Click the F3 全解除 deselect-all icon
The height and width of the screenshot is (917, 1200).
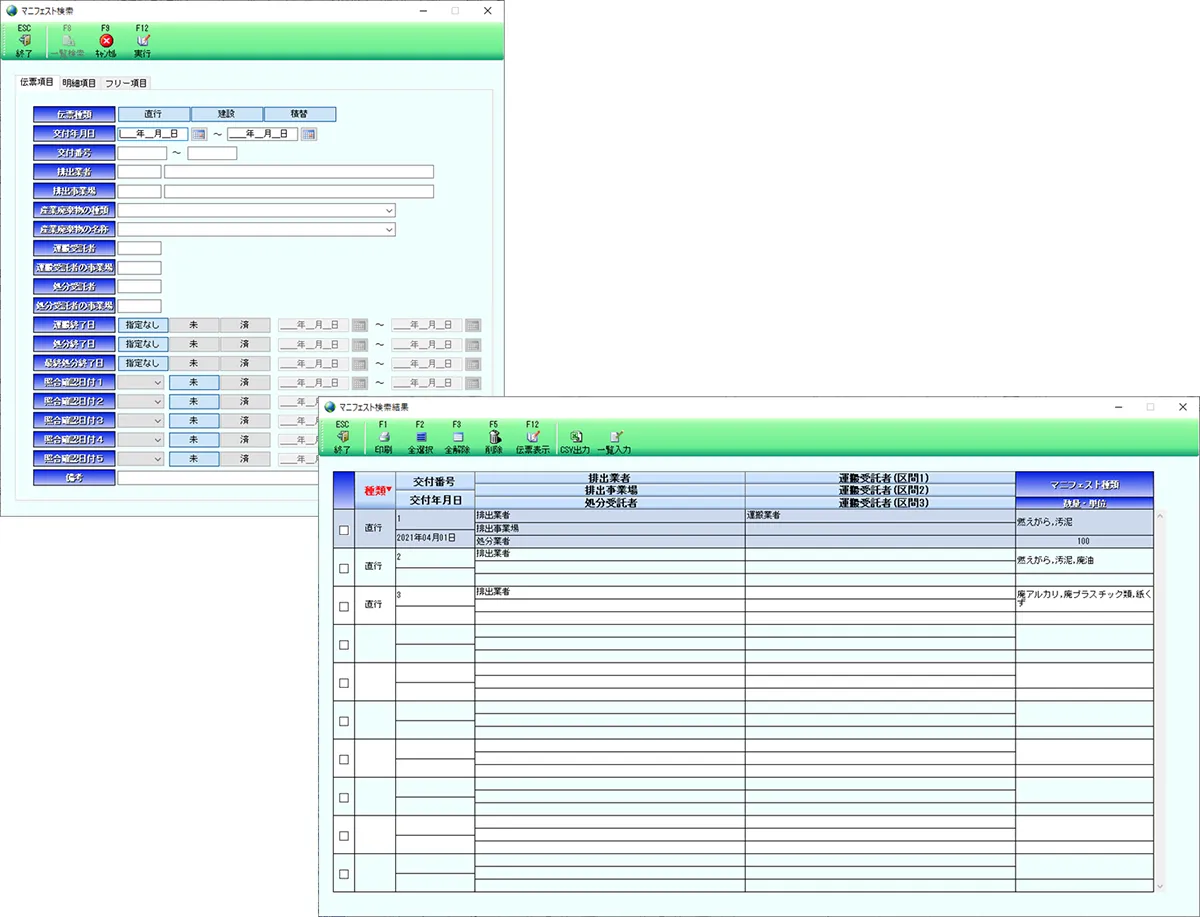(x=457, y=436)
